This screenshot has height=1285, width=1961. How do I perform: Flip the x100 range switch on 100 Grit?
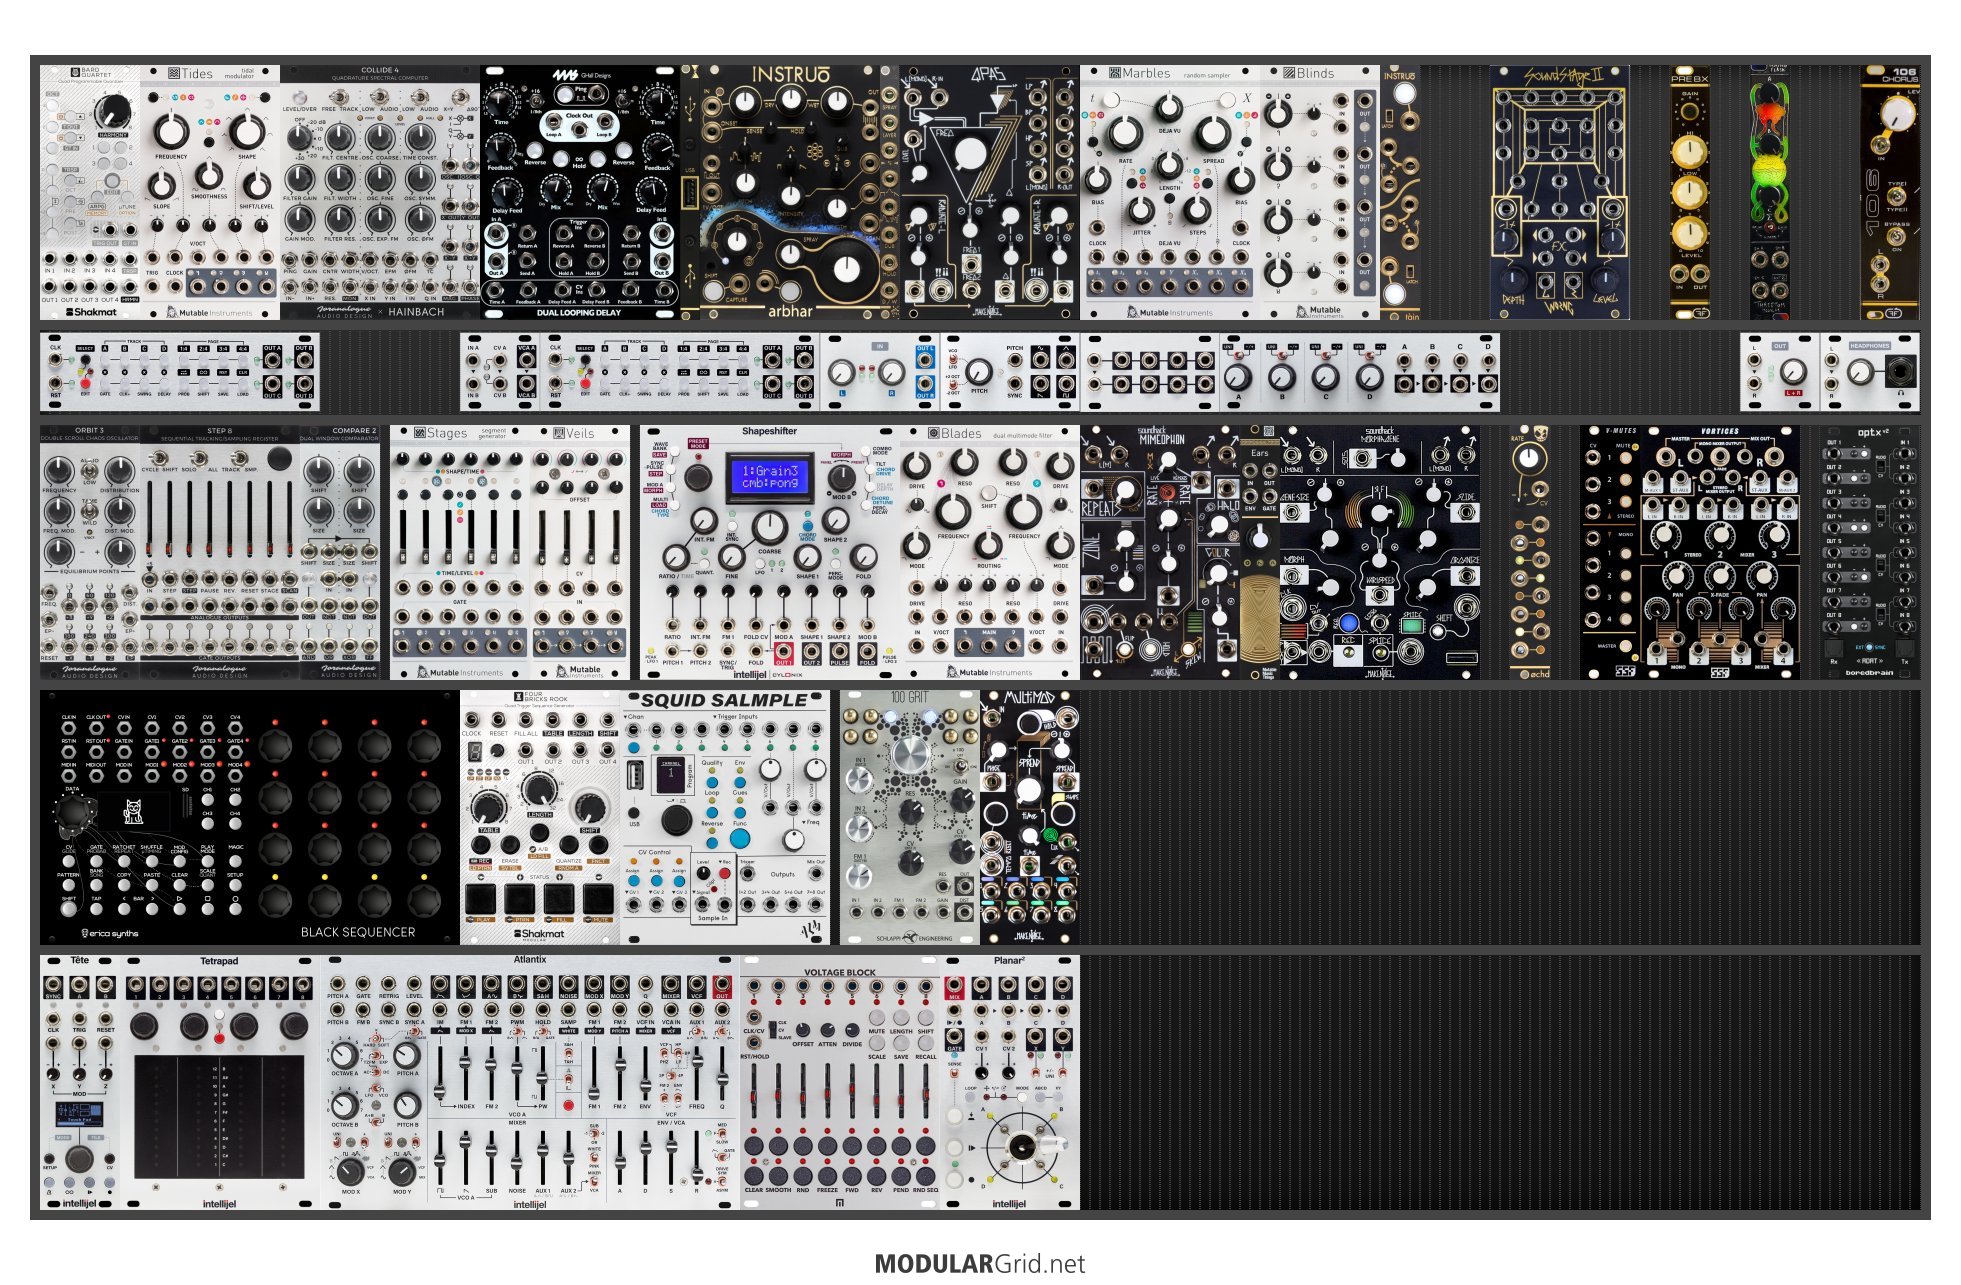coord(960,765)
